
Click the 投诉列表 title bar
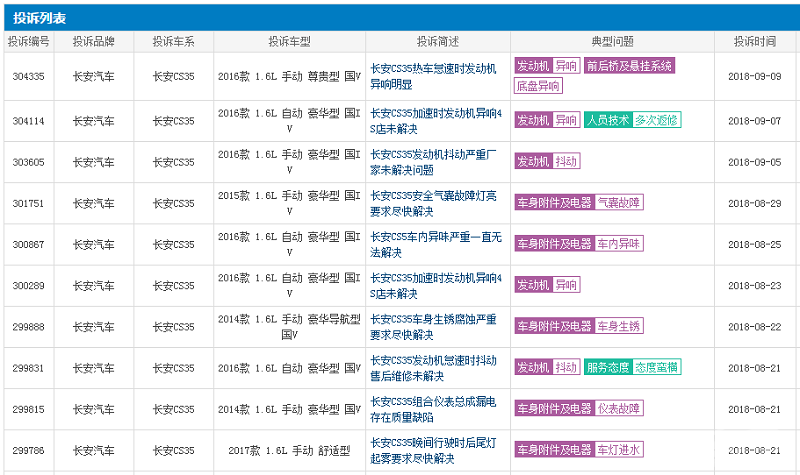(x=402, y=18)
